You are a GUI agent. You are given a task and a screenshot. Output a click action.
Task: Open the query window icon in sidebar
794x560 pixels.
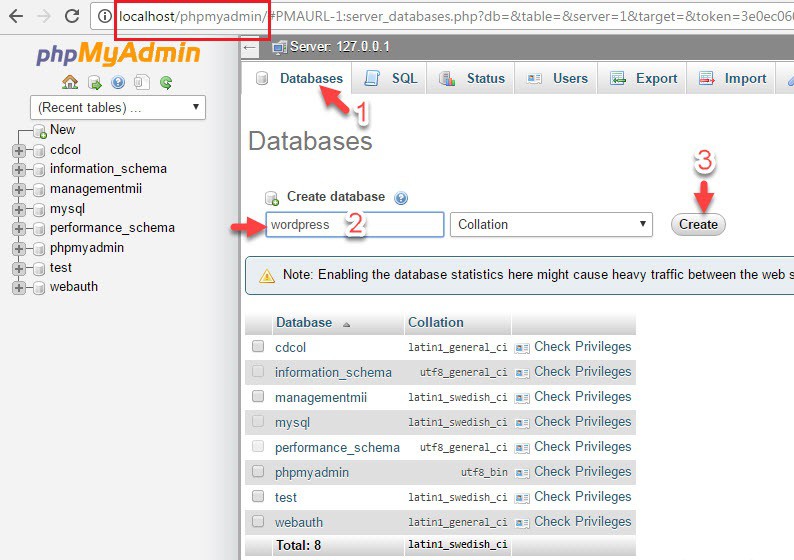click(142, 83)
